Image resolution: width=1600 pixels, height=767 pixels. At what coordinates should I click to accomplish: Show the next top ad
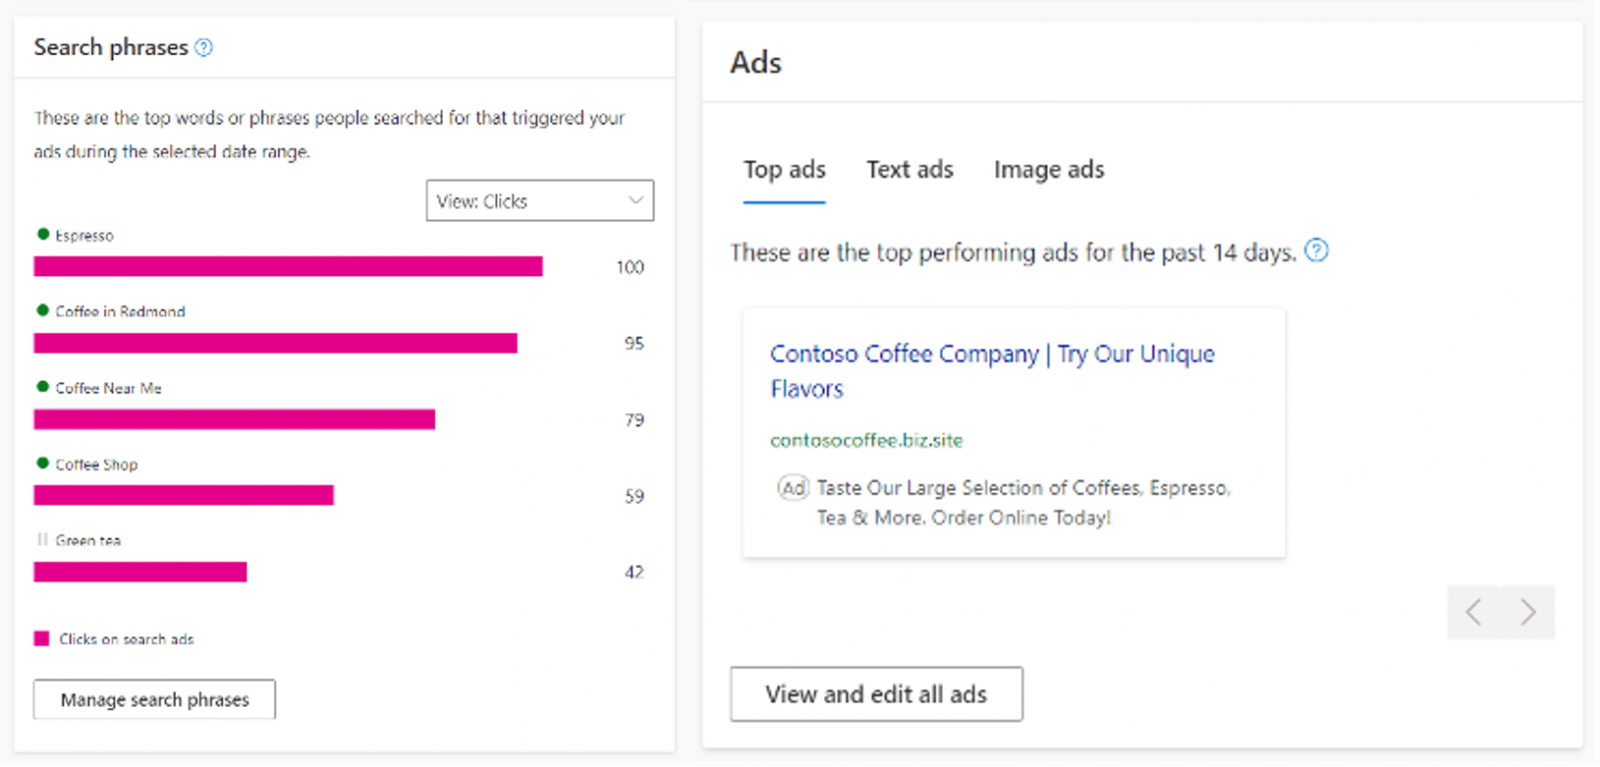click(1528, 612)
